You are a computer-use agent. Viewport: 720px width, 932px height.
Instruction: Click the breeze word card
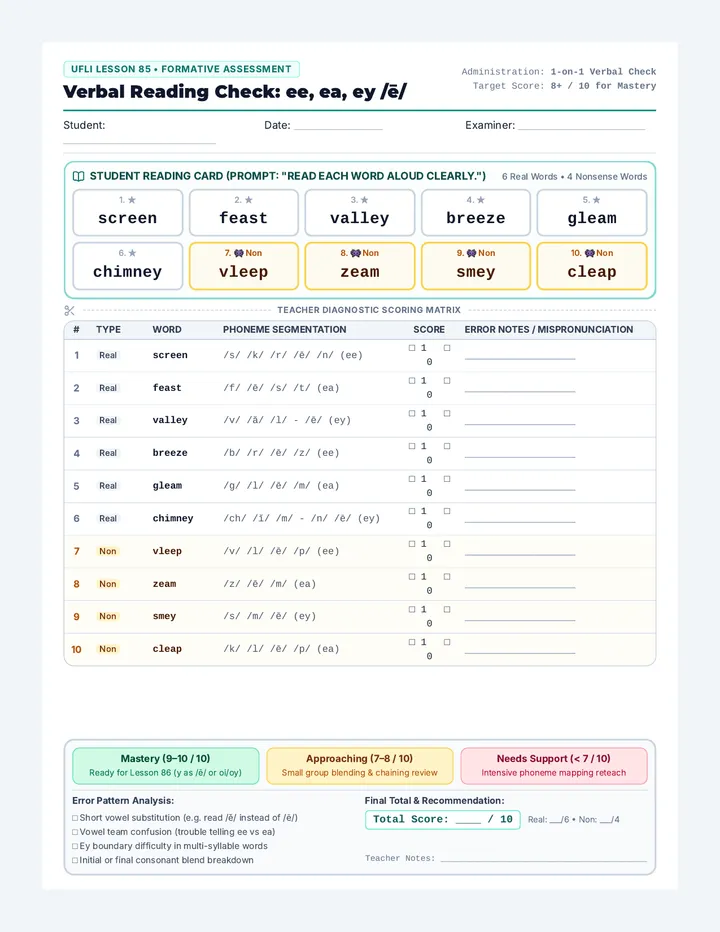pyautogui.click(x=476, y=213)
